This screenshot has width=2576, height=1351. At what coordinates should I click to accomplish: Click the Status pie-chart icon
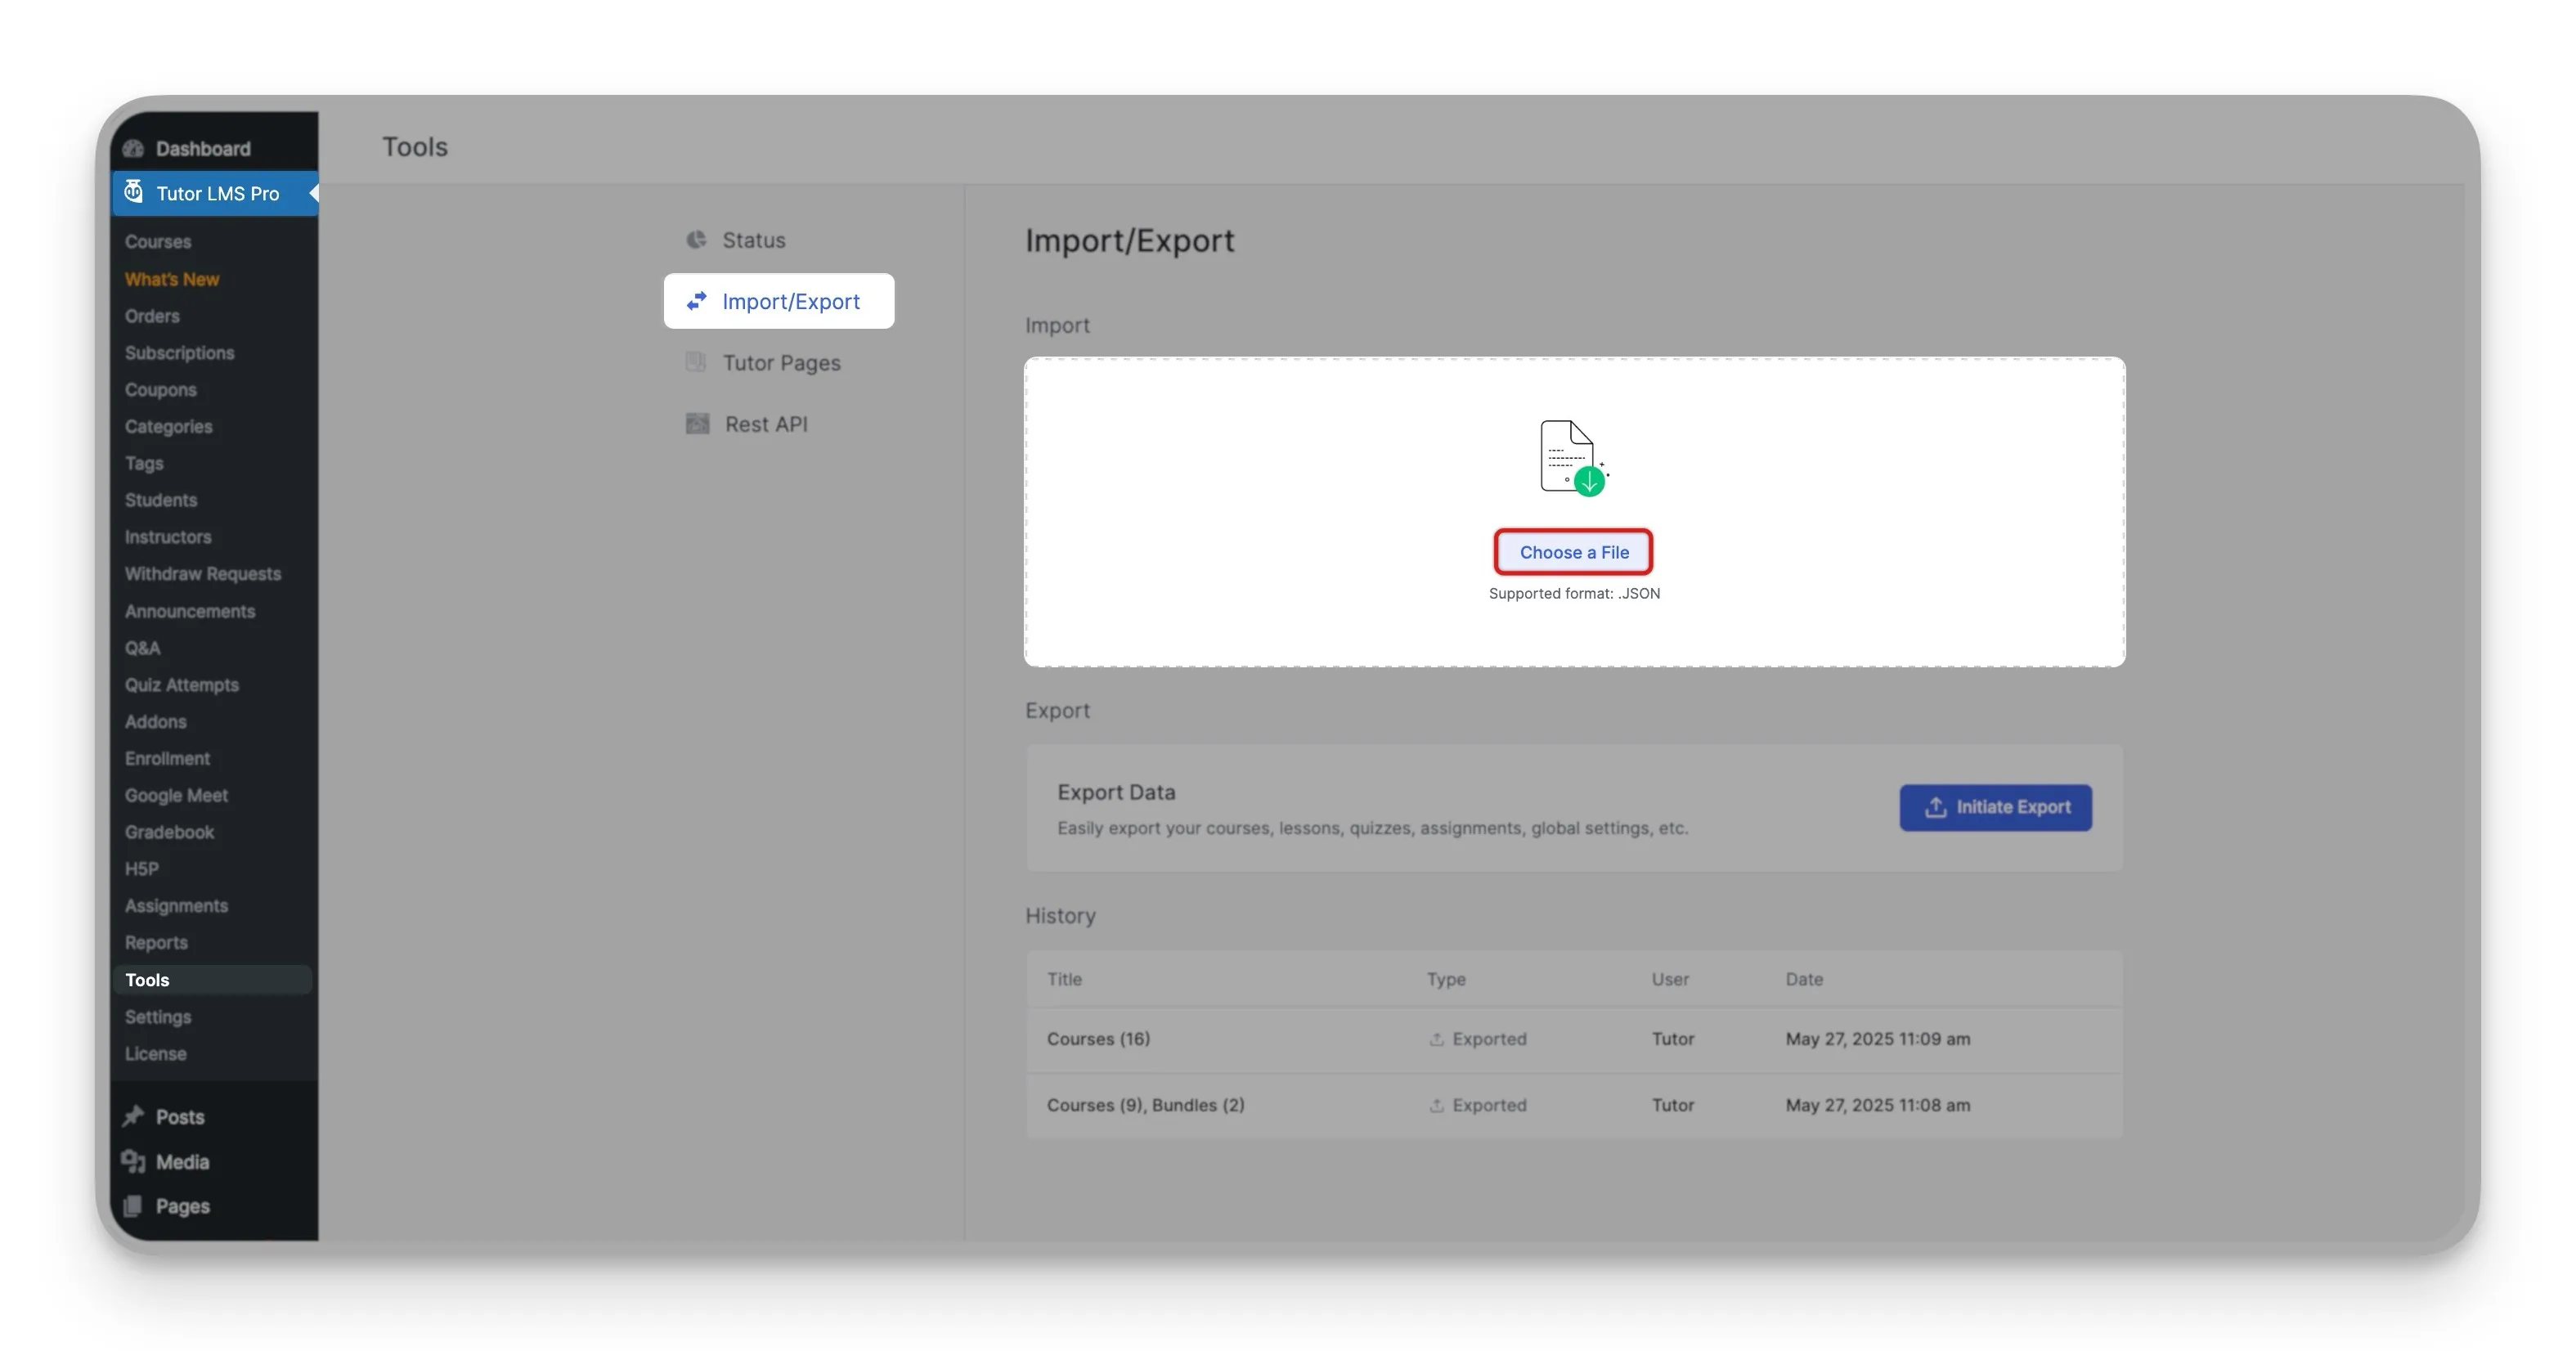click(x=696, y=240)
